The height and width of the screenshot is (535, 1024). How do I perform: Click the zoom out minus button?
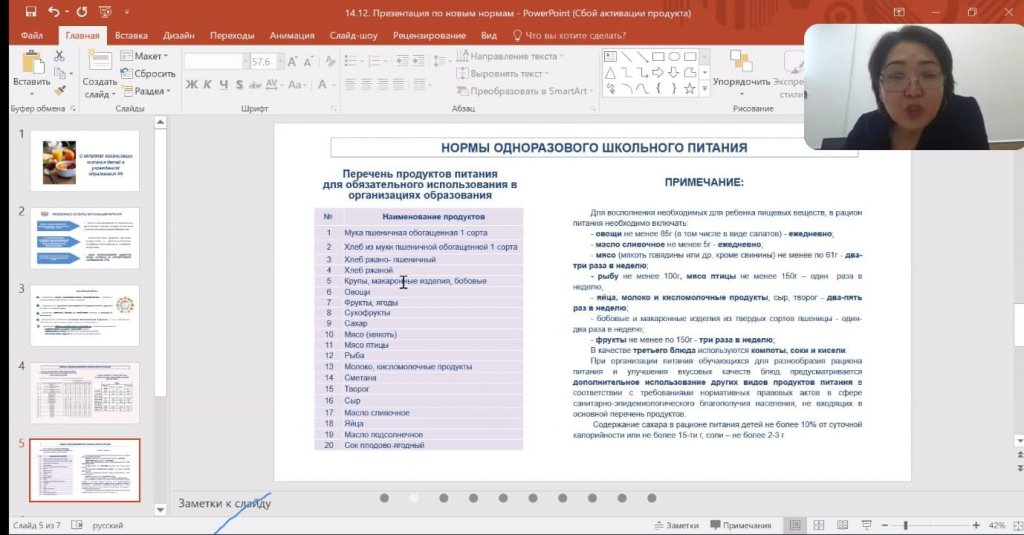[885, 525]
